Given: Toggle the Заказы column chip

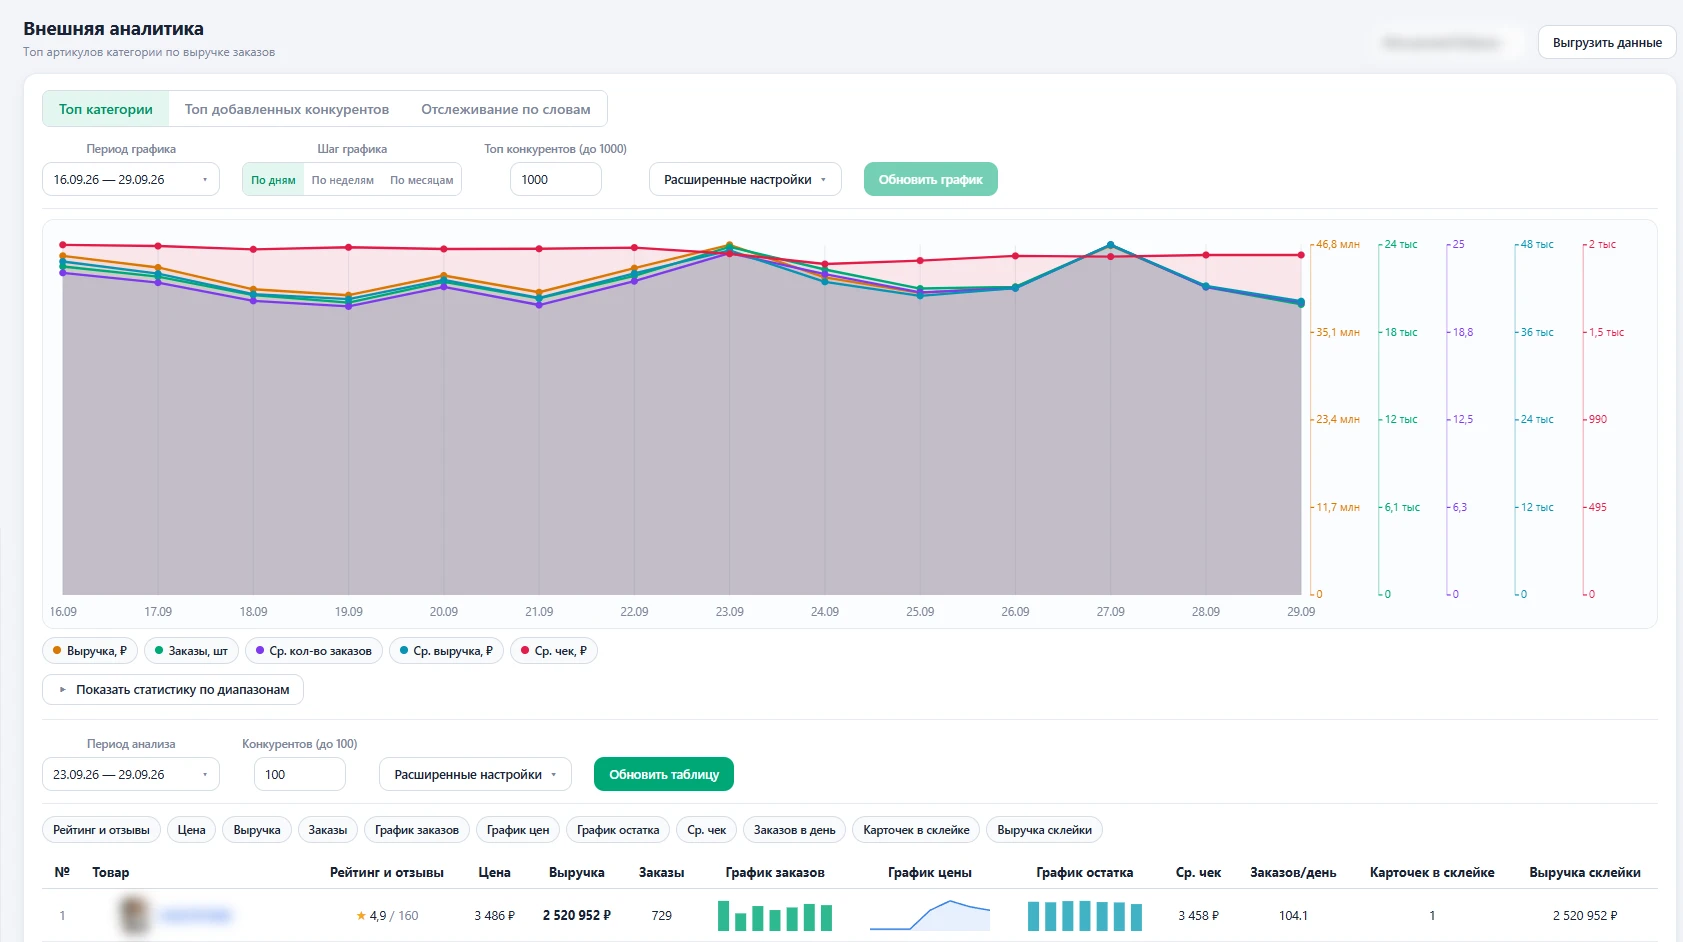Looking at the screenshot, I should click(328, 830).
